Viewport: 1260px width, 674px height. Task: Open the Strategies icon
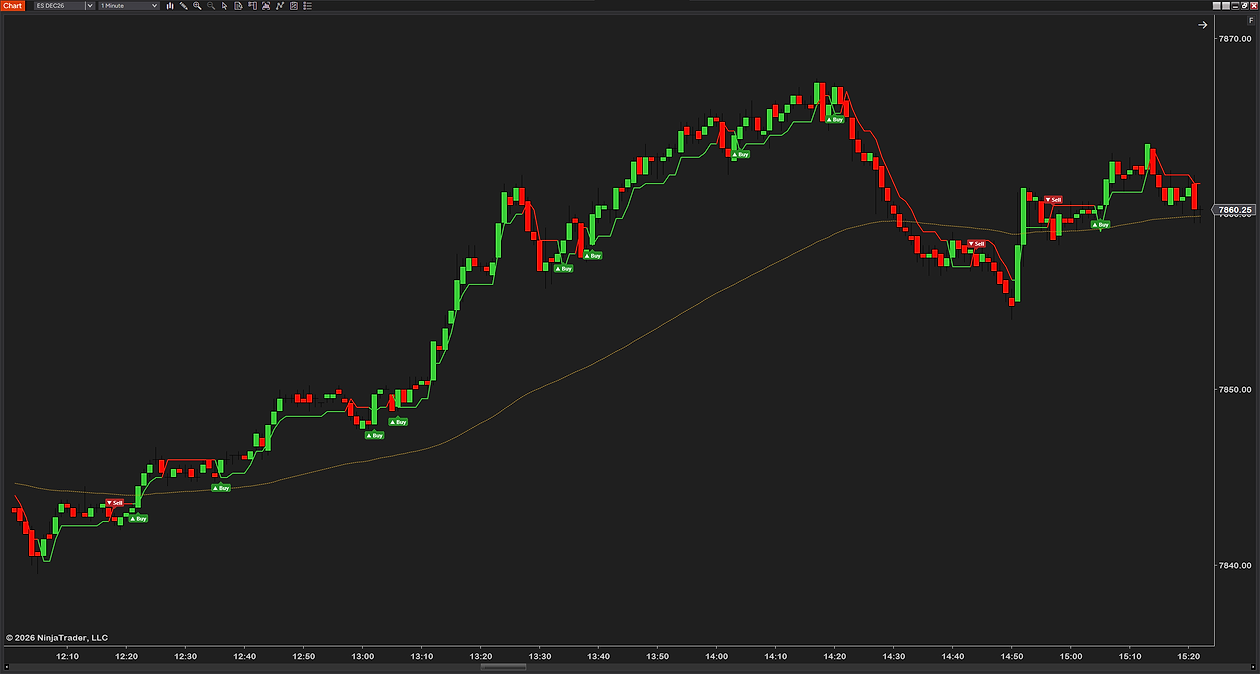pos(294,5)
